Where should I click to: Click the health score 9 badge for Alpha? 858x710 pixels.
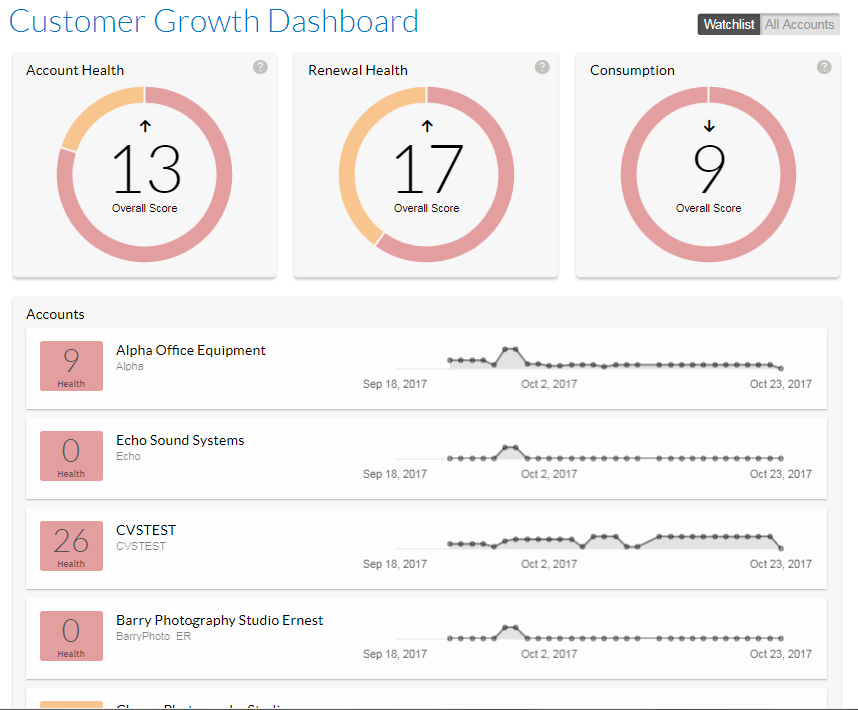pos(71,365)
